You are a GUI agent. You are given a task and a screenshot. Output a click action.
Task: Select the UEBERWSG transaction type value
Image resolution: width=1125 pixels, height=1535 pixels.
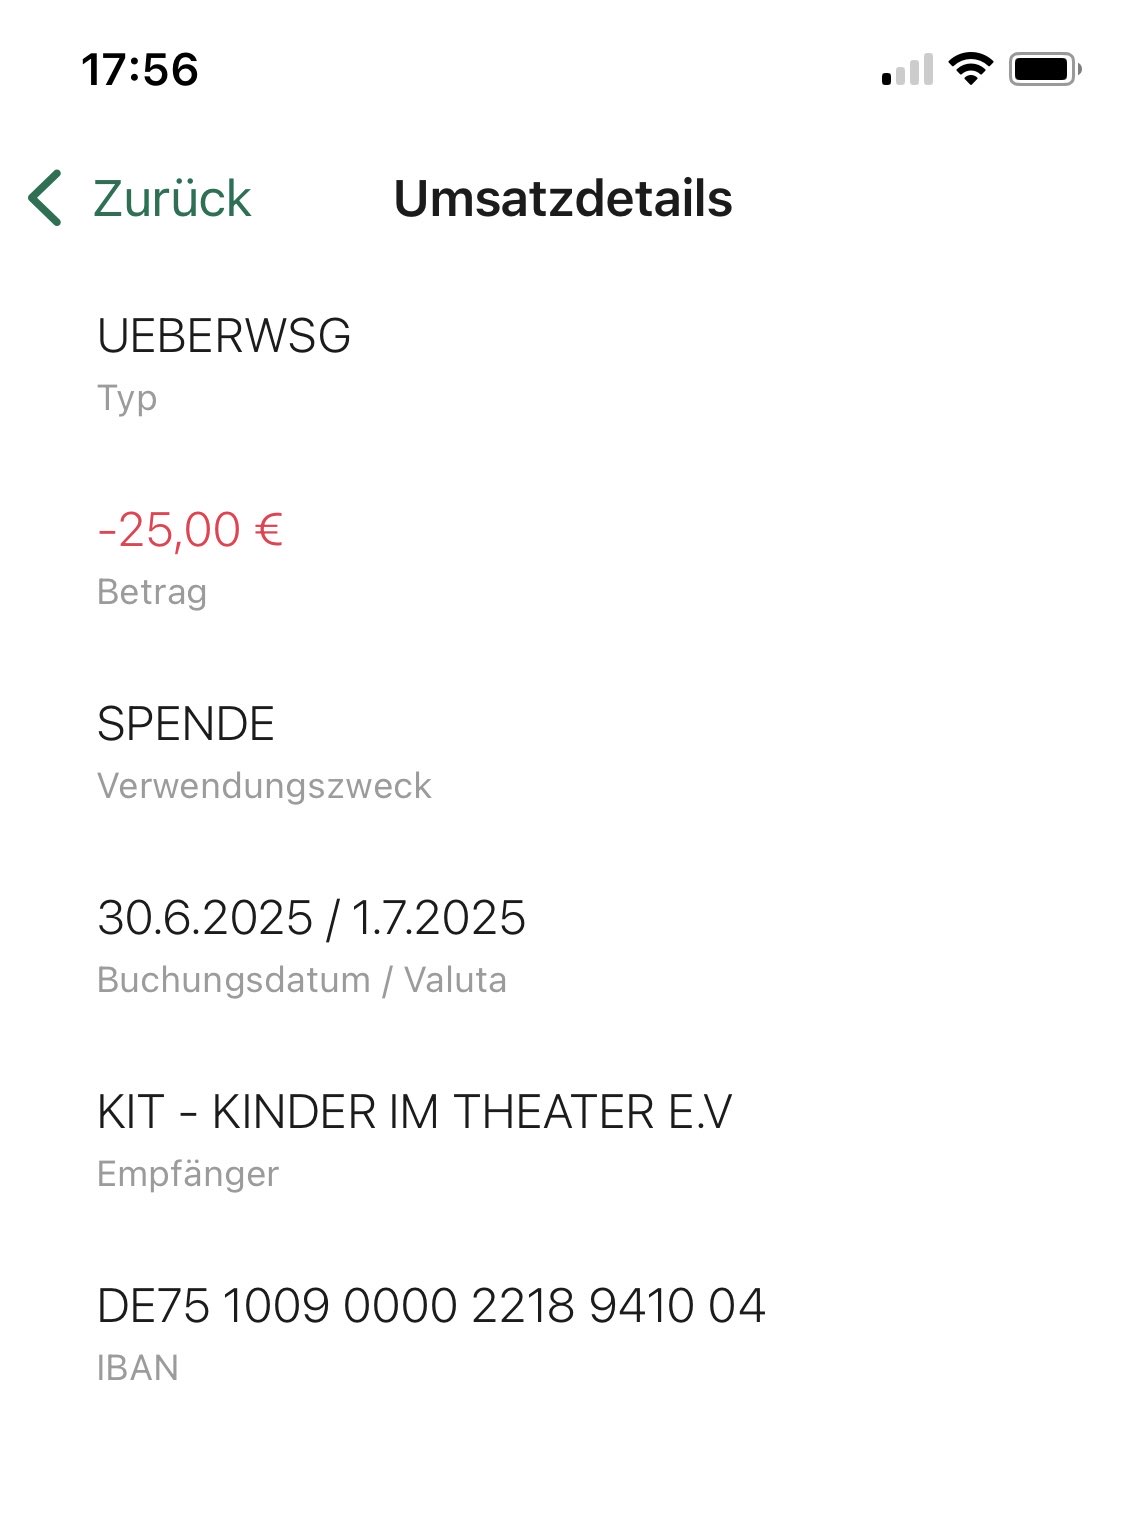pyautogui.click(x=224, y=336)
